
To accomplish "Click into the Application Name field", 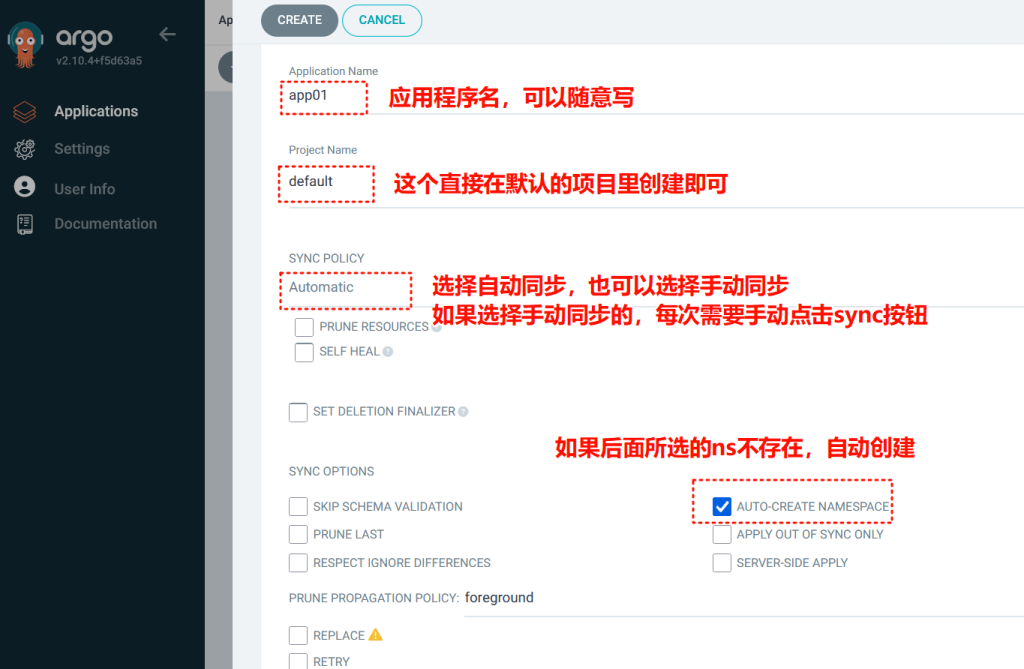I will coord(325,96).
